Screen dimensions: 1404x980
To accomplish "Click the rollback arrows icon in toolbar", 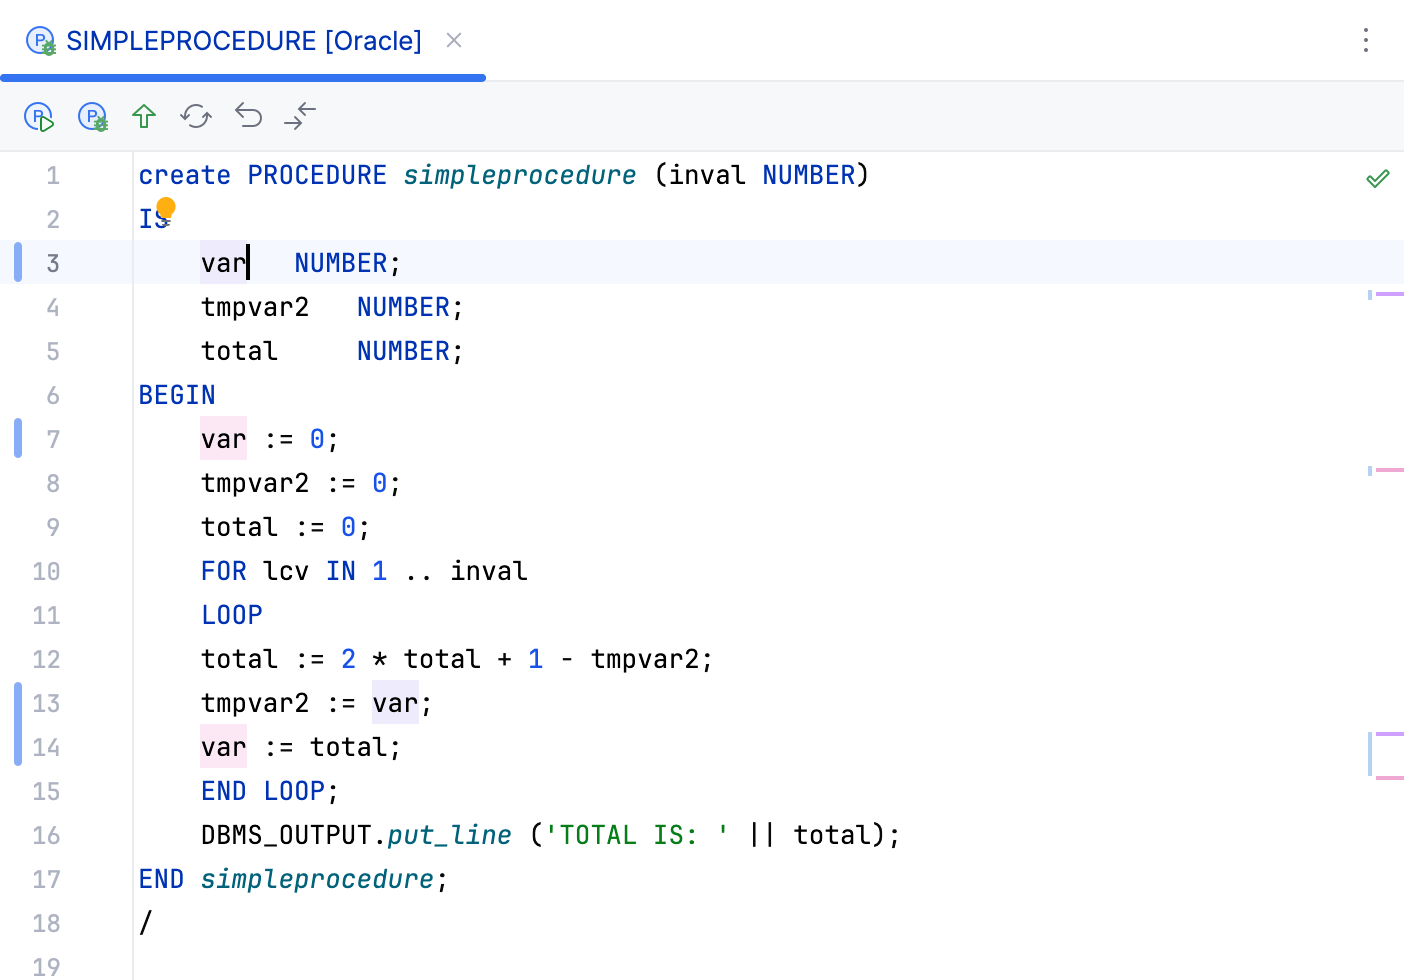I will click(299, 116).
